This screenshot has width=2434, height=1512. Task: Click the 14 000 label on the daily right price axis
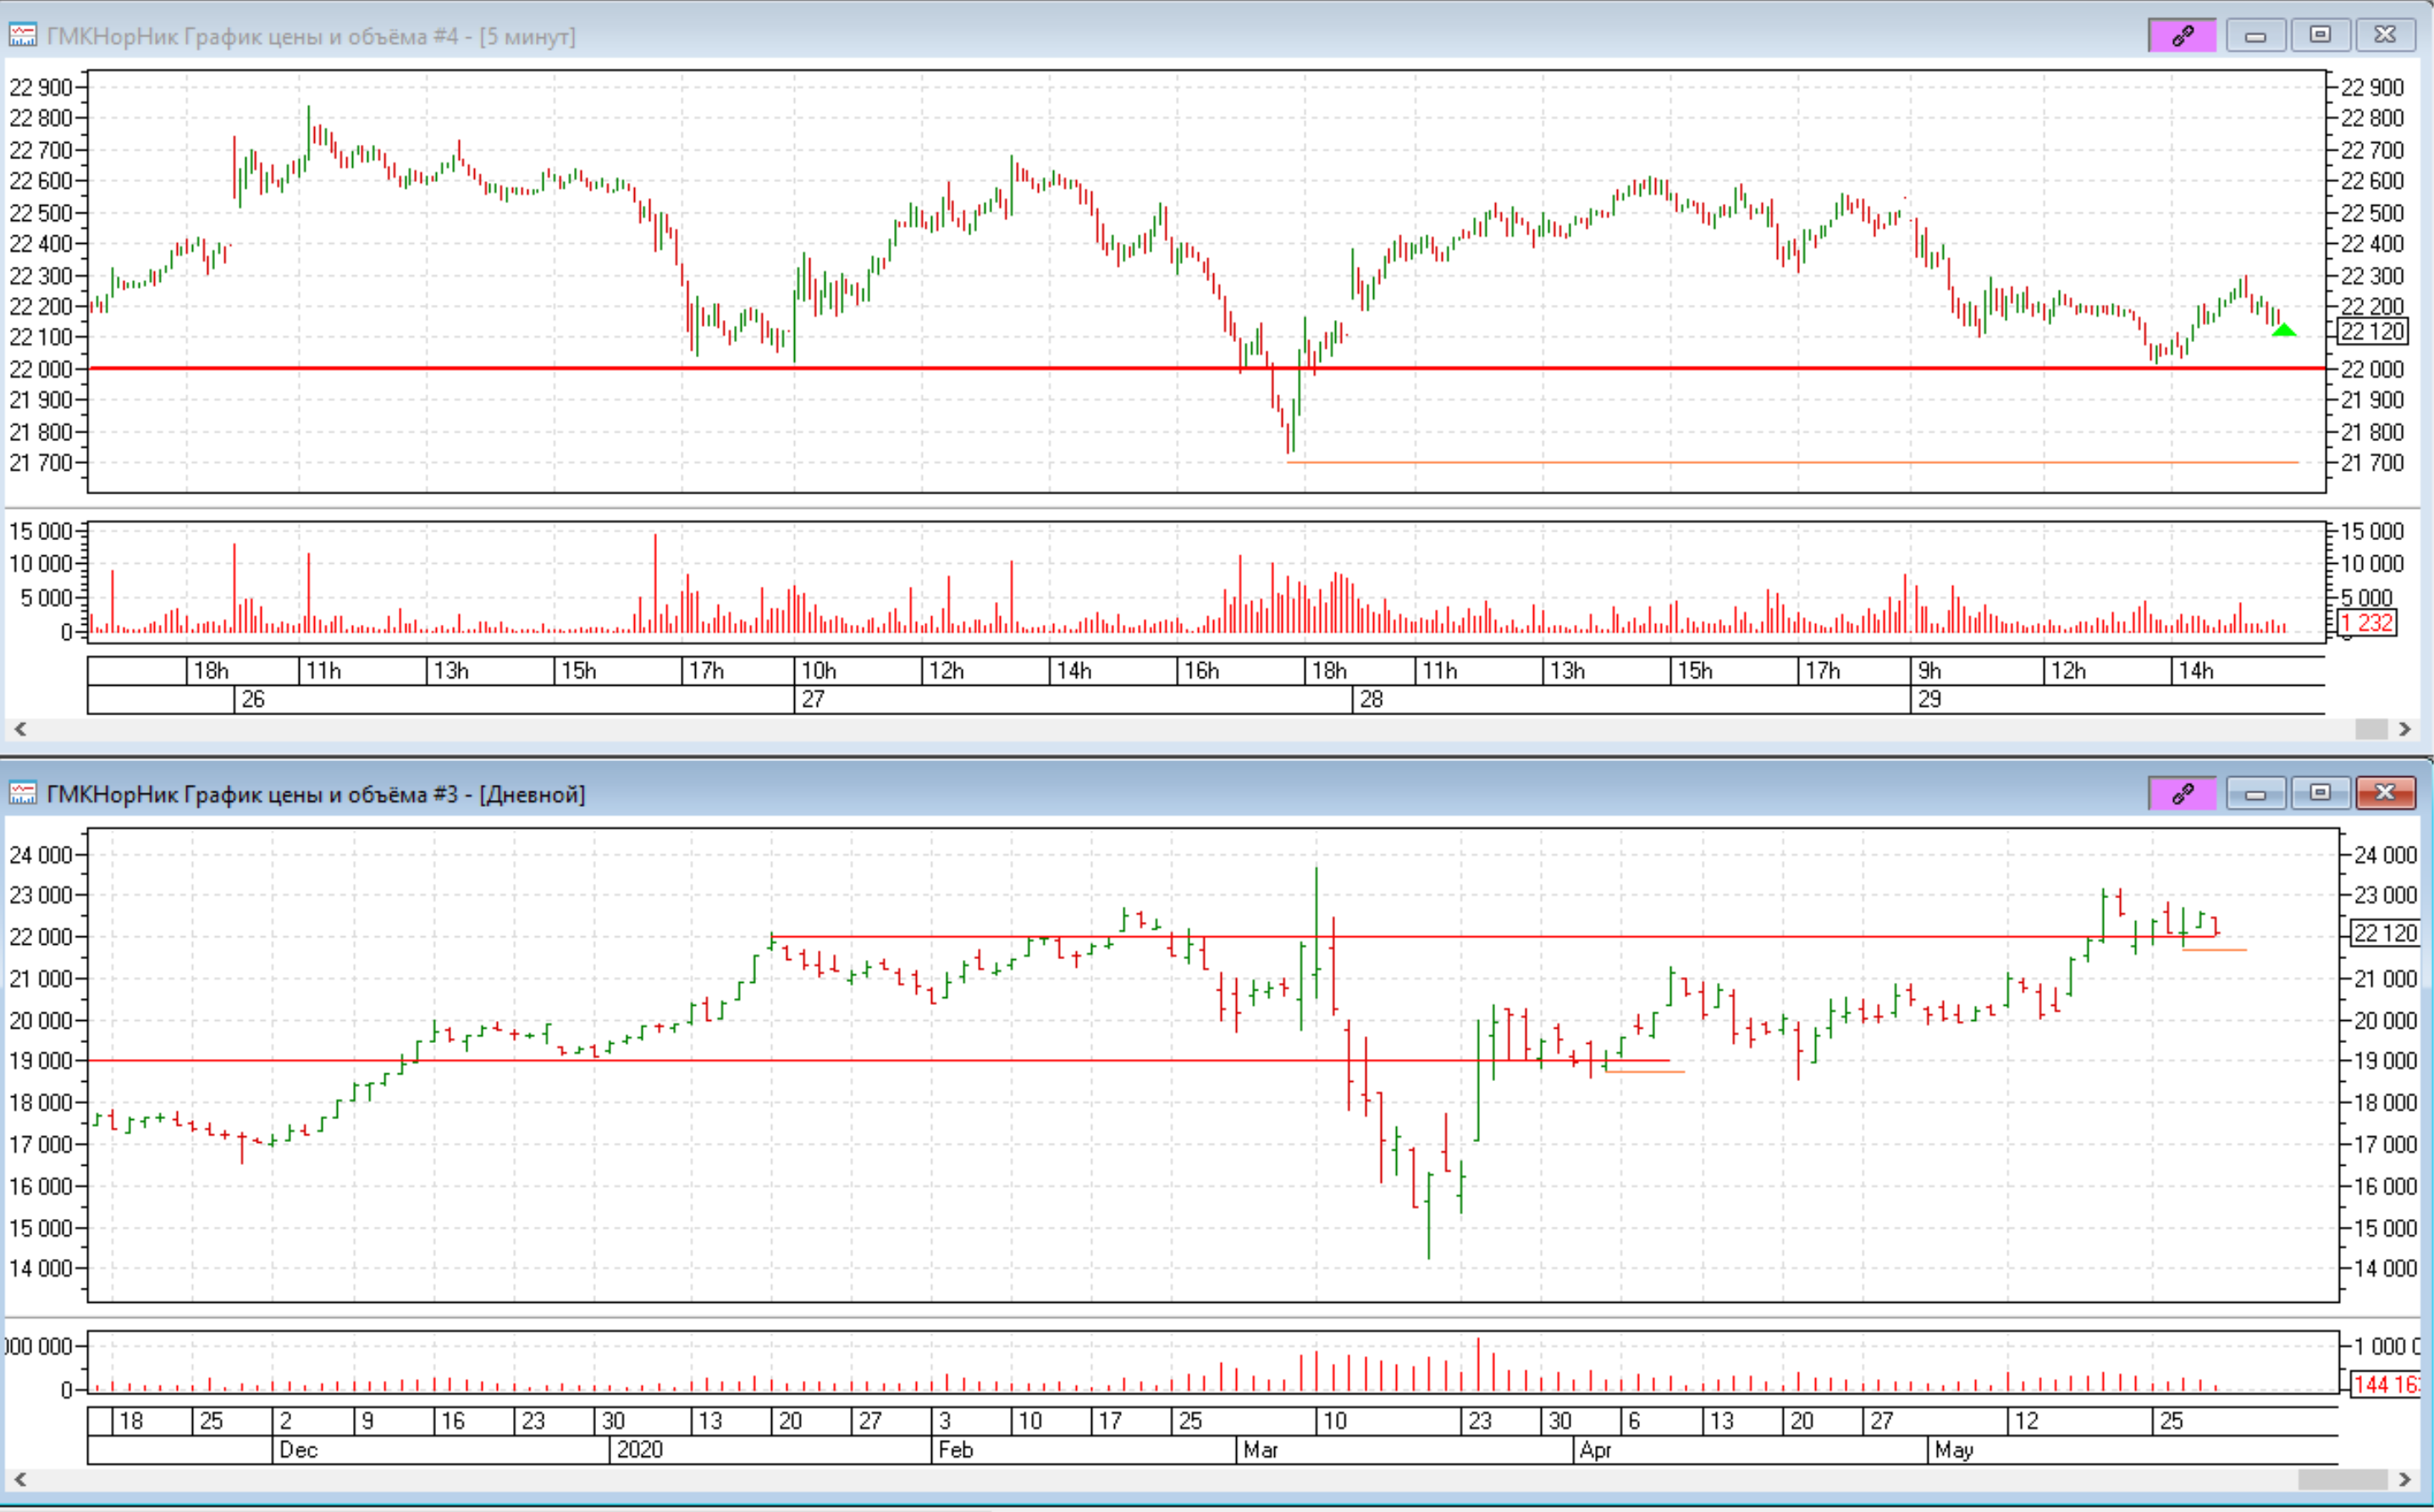[2385, 1268]
